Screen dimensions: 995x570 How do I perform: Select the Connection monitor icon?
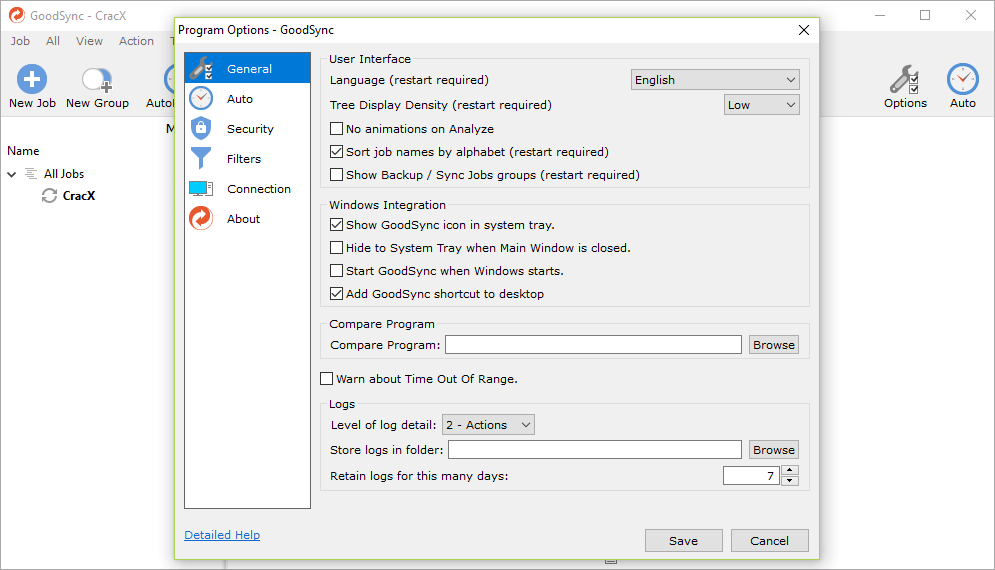click(x=201, y=189)
